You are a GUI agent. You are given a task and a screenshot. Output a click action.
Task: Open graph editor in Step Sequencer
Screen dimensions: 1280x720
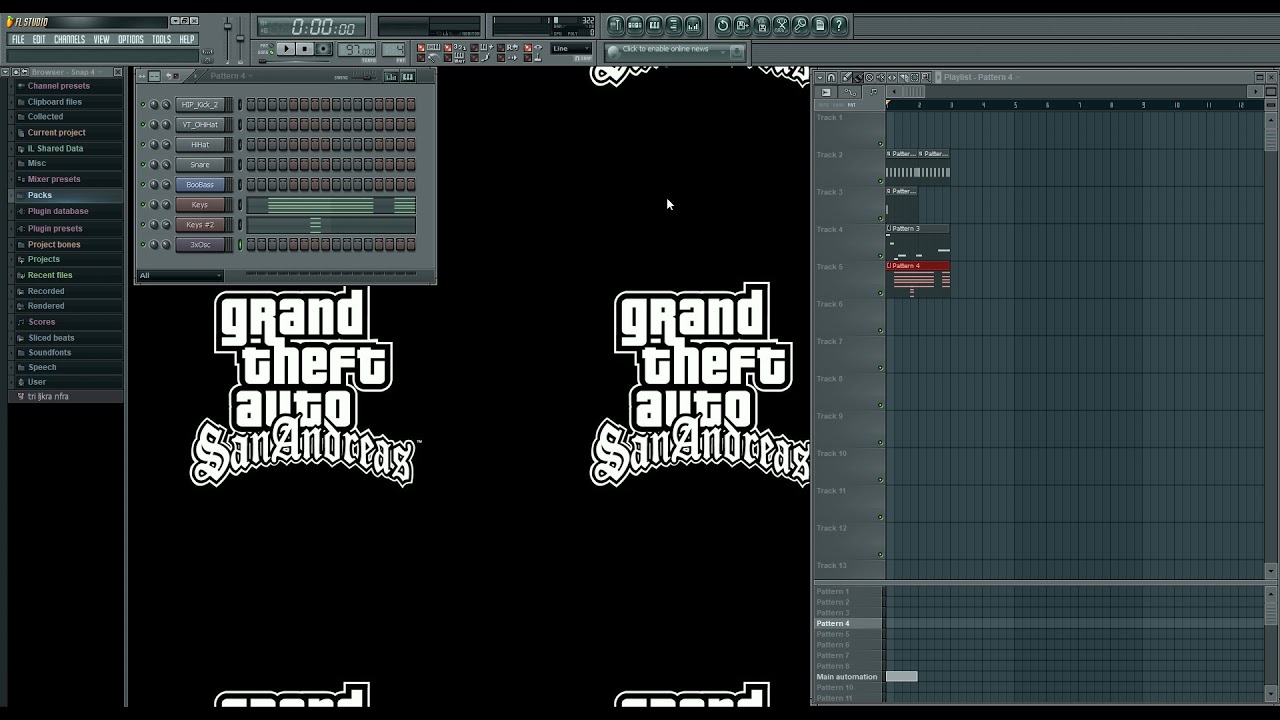point(391,77)
